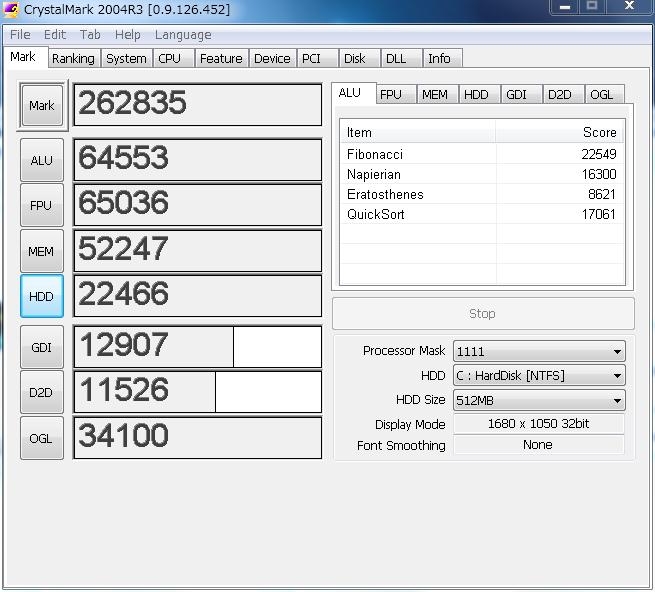655x592 pixels.
Task: Click the ALU score 64553
Action: [198, 160]
